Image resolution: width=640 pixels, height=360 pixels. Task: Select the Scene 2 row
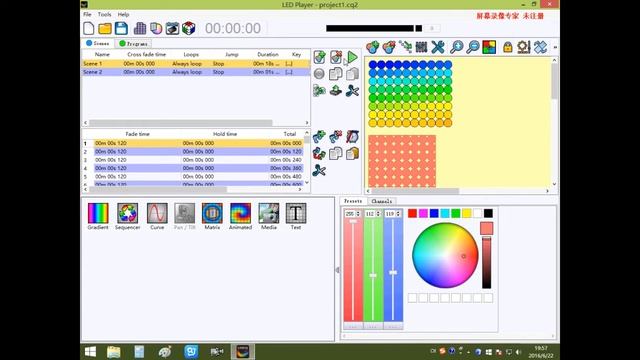point(196,72)
